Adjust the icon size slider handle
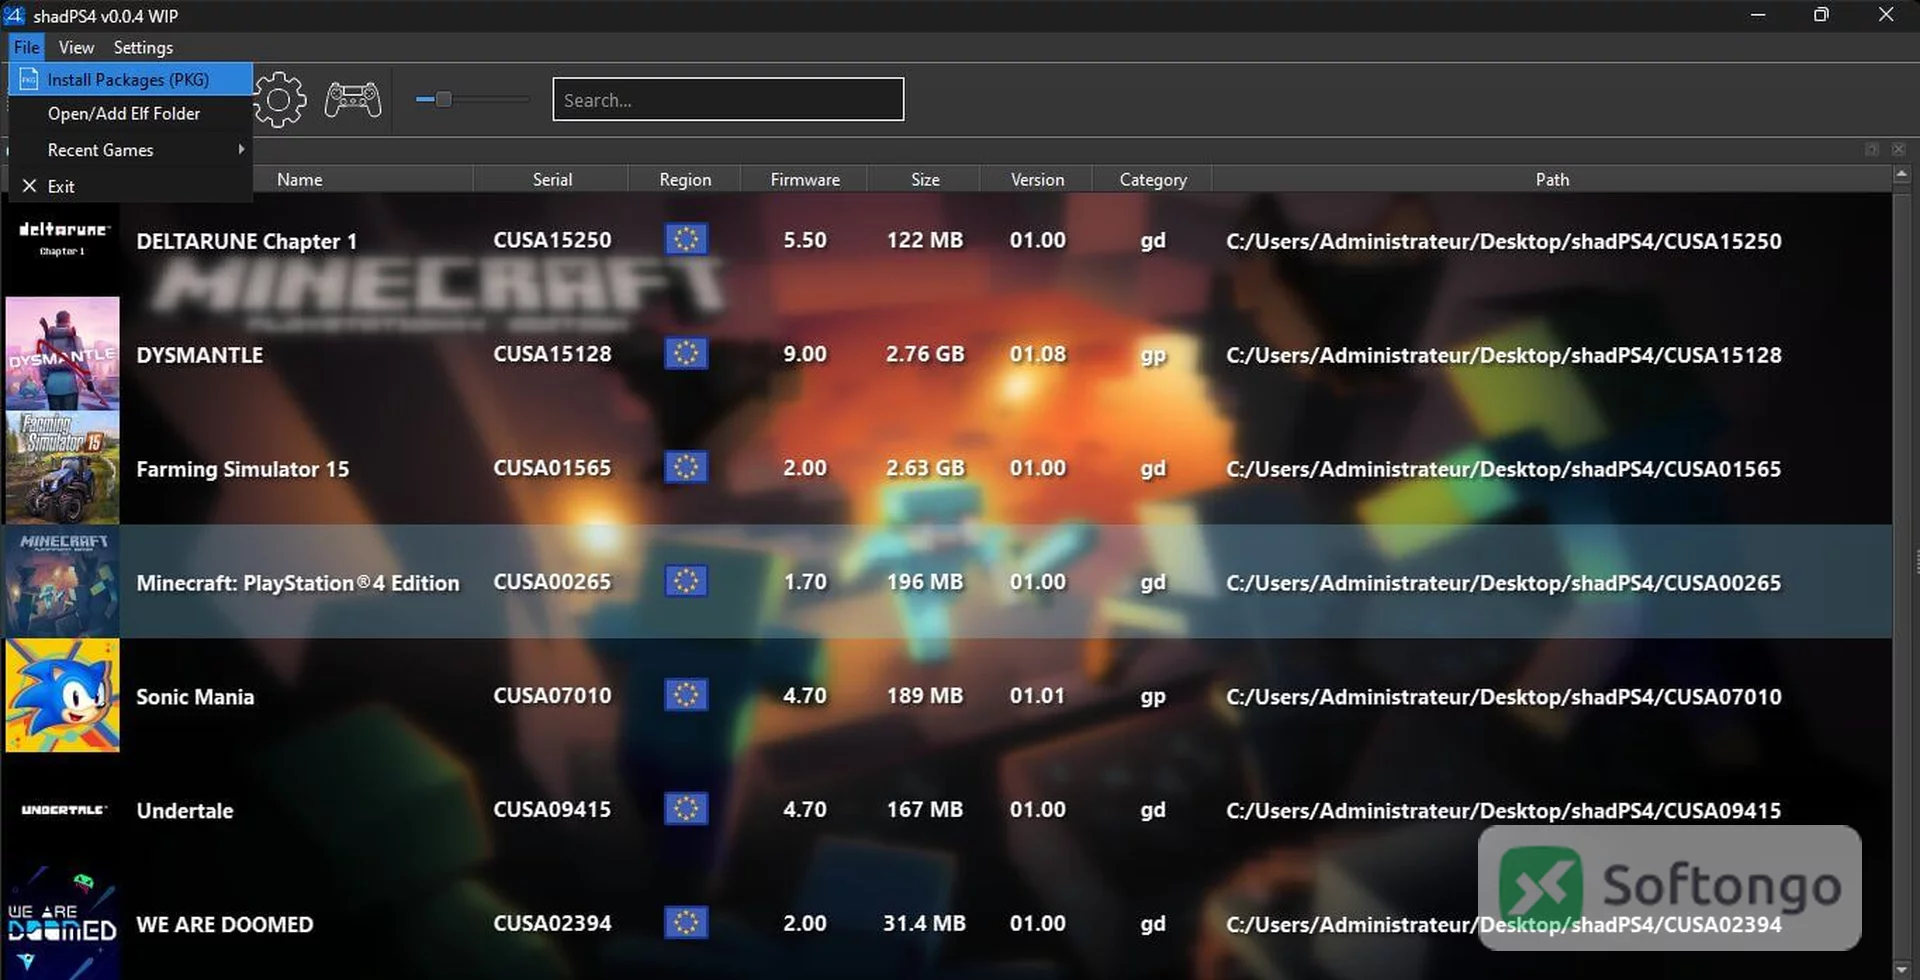 (443, 99)
